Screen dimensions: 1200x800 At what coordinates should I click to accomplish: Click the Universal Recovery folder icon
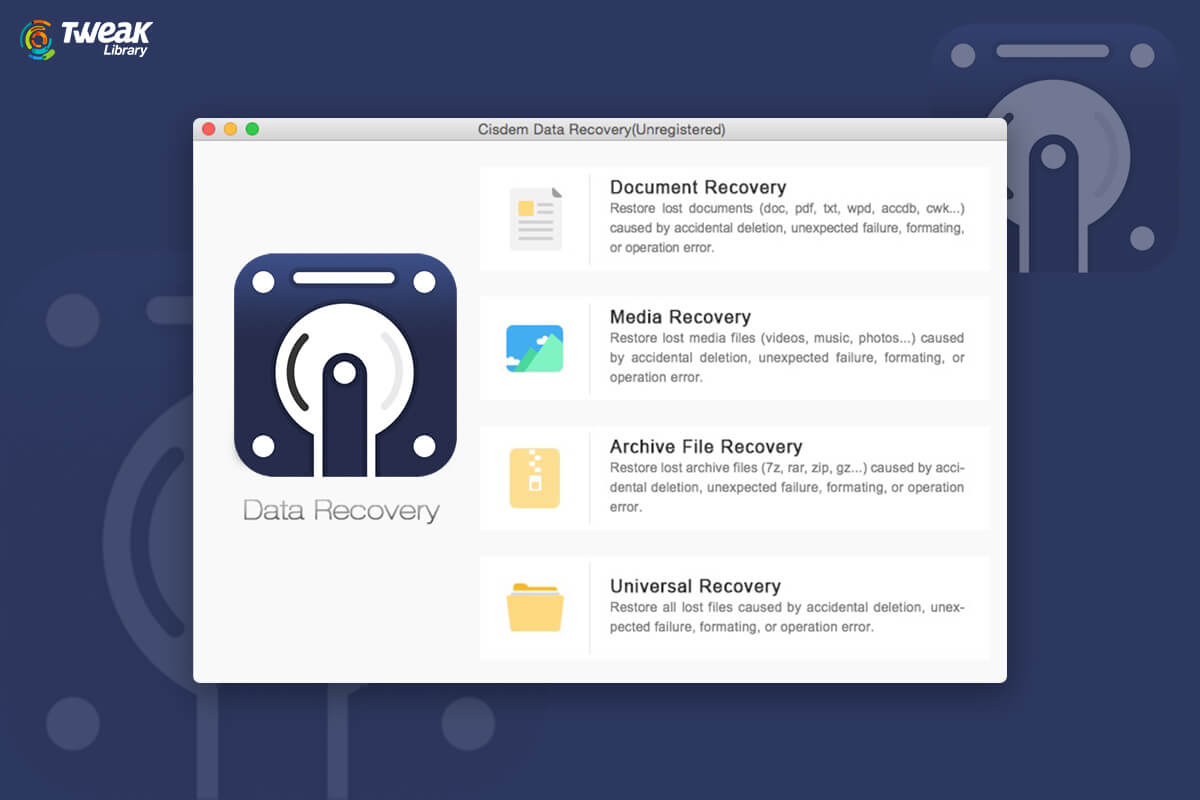pyautogui.click(x=536, y=607)
